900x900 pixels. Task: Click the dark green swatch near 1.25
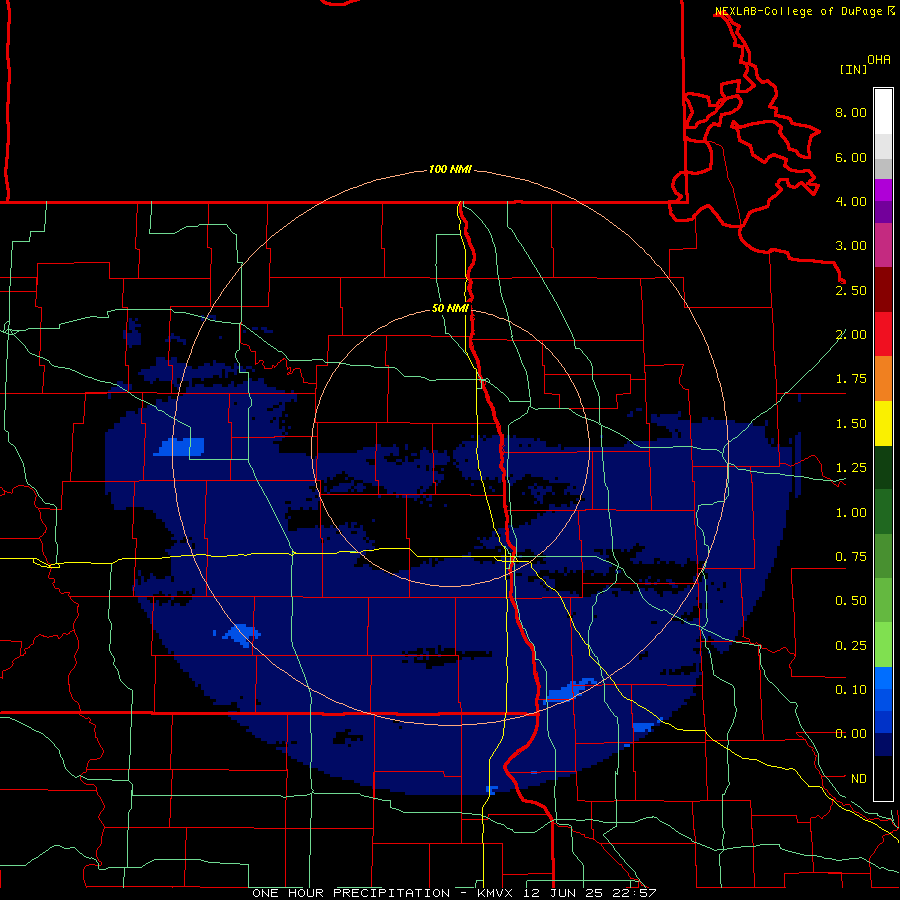(883, 467)
